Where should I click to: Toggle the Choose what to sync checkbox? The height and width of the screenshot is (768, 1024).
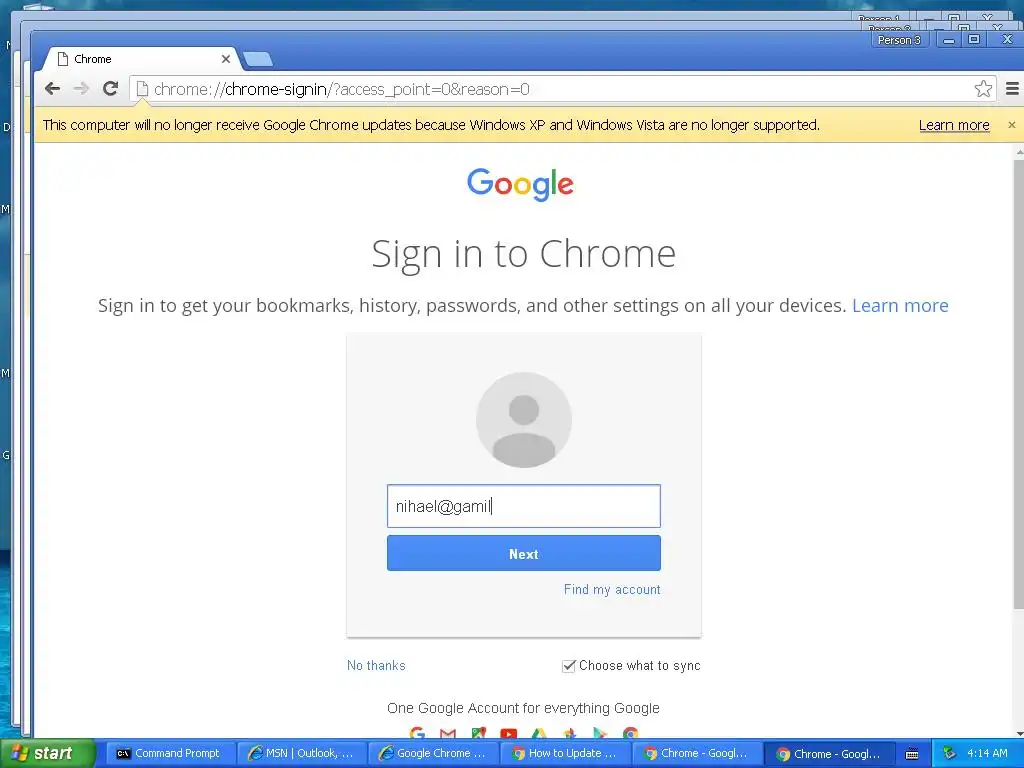(569, 665)
